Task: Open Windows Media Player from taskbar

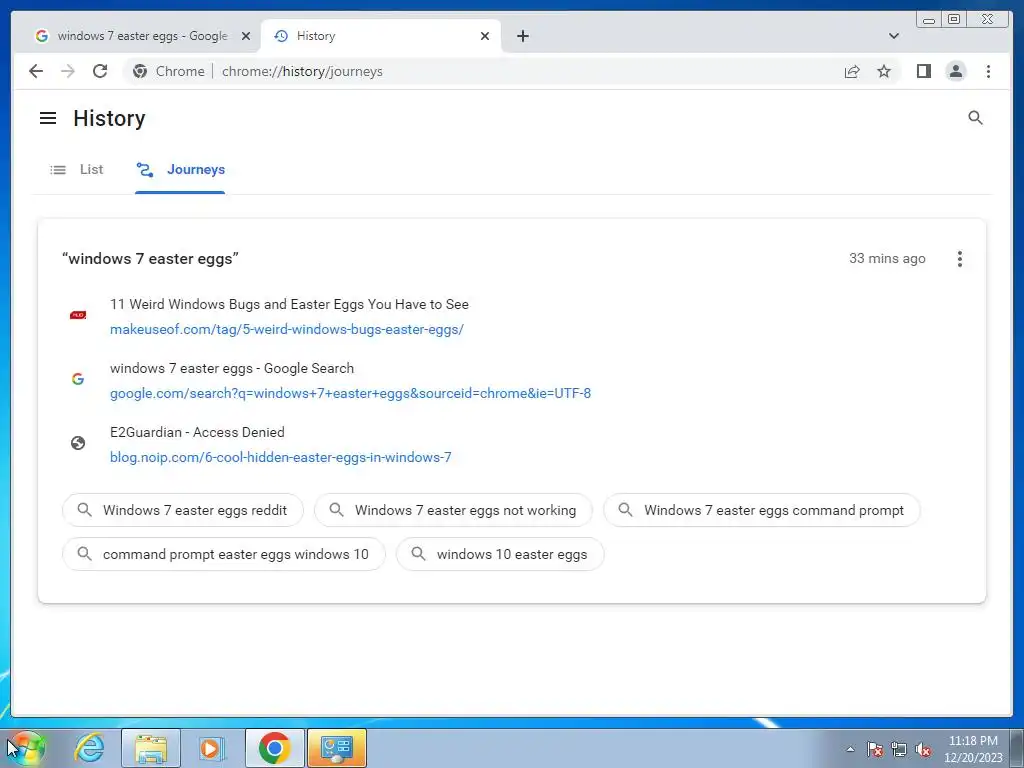Action: (x=212, y=748)
